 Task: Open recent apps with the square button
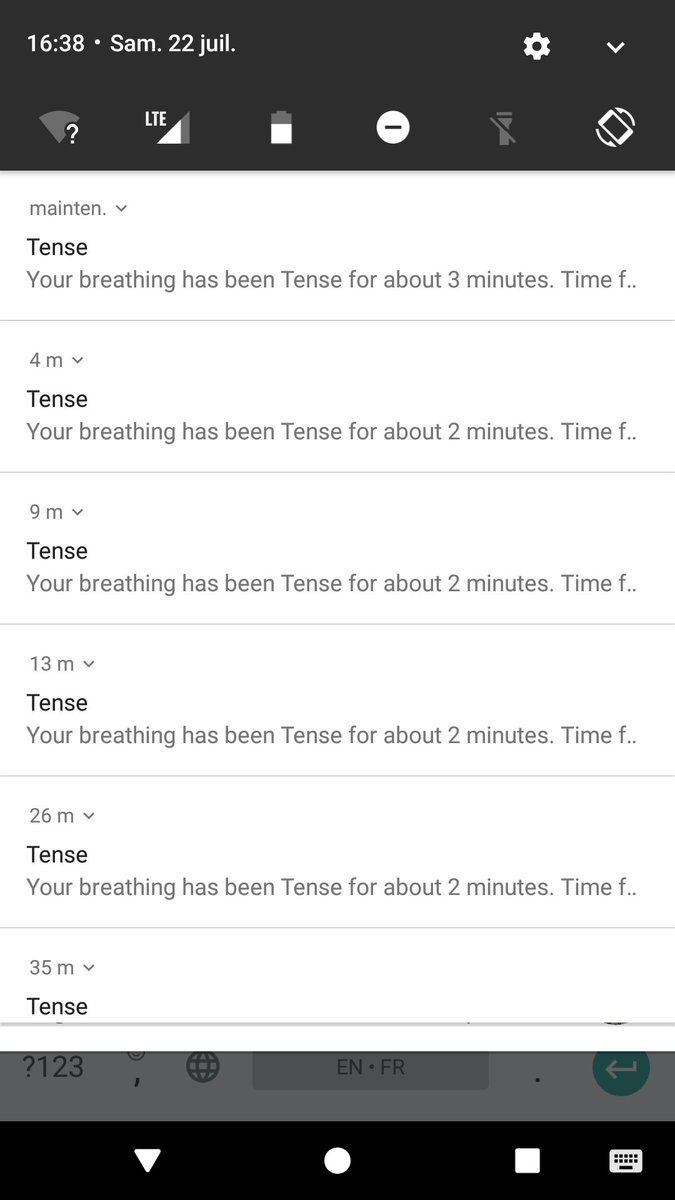(527, 1160)
